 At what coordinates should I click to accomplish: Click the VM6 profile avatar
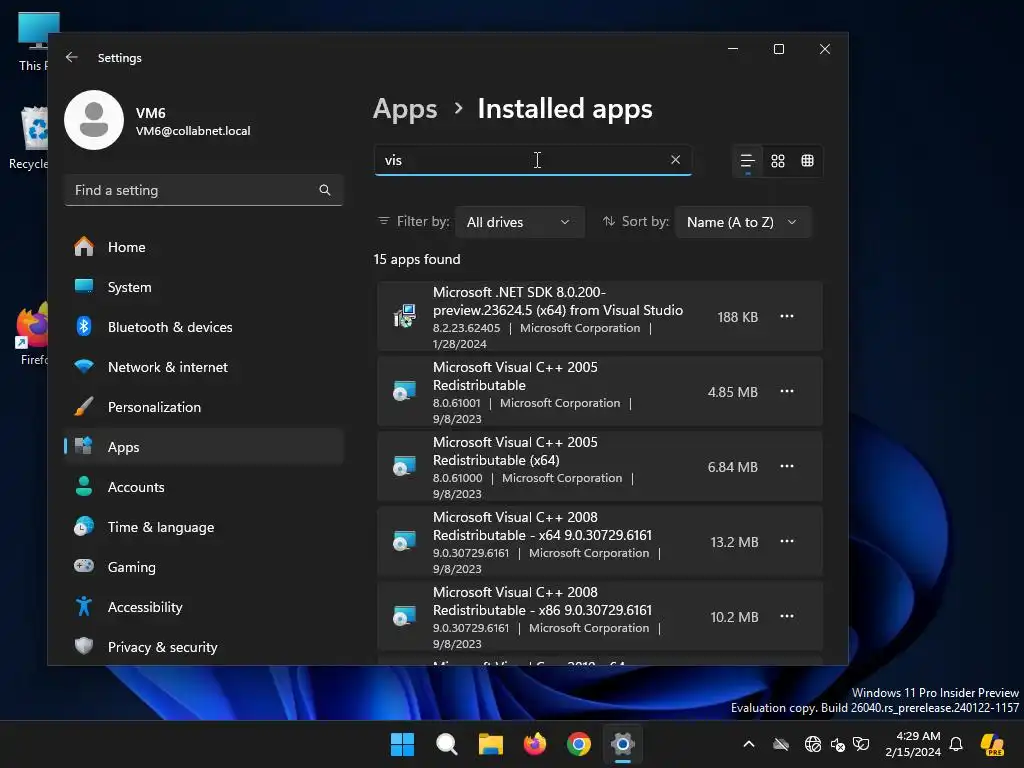[94, 120]
